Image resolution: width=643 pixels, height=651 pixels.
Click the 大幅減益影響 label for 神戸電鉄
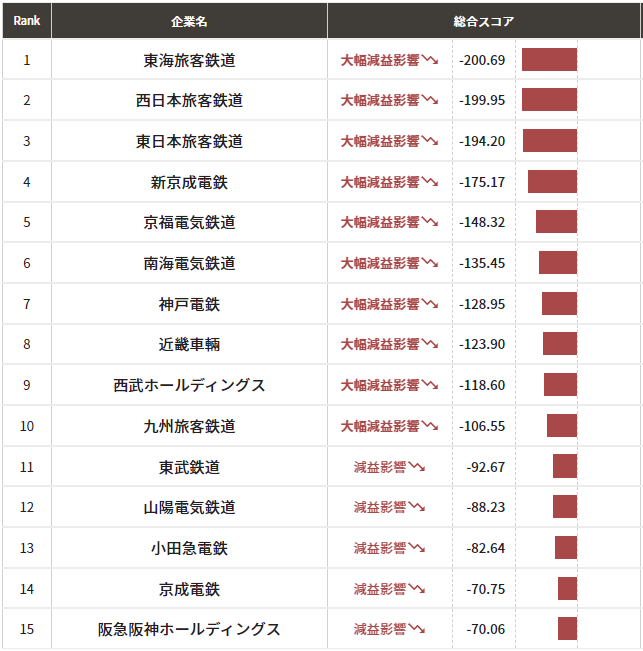pos(389,304)
